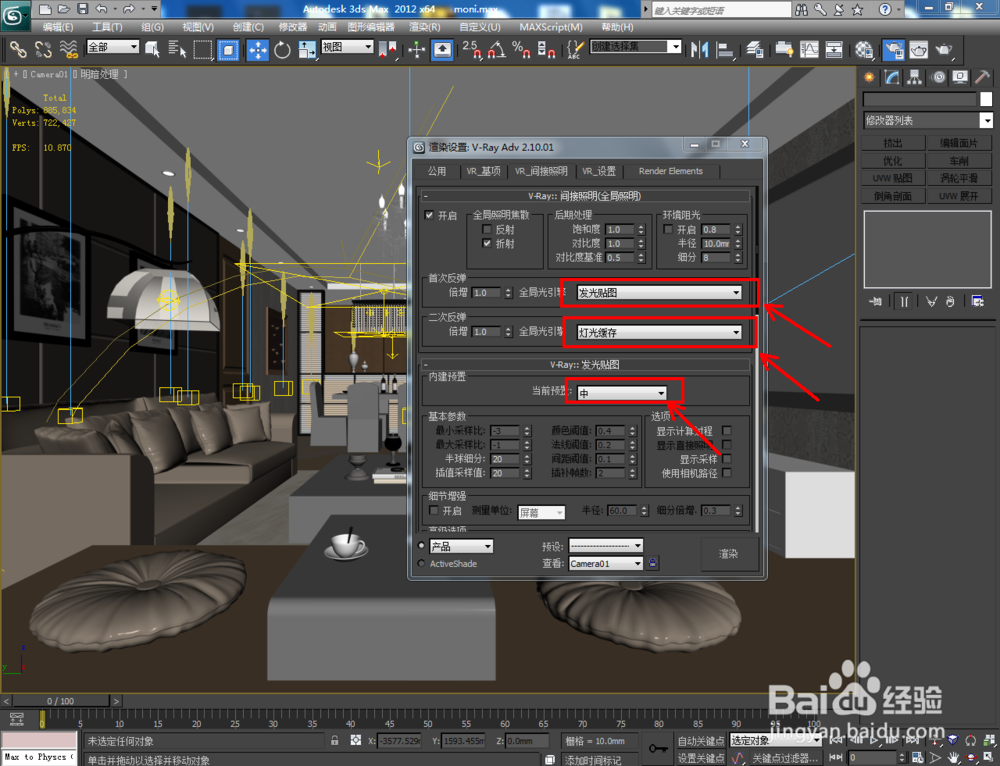Click the teapot Render Production icon

[944, 50]
